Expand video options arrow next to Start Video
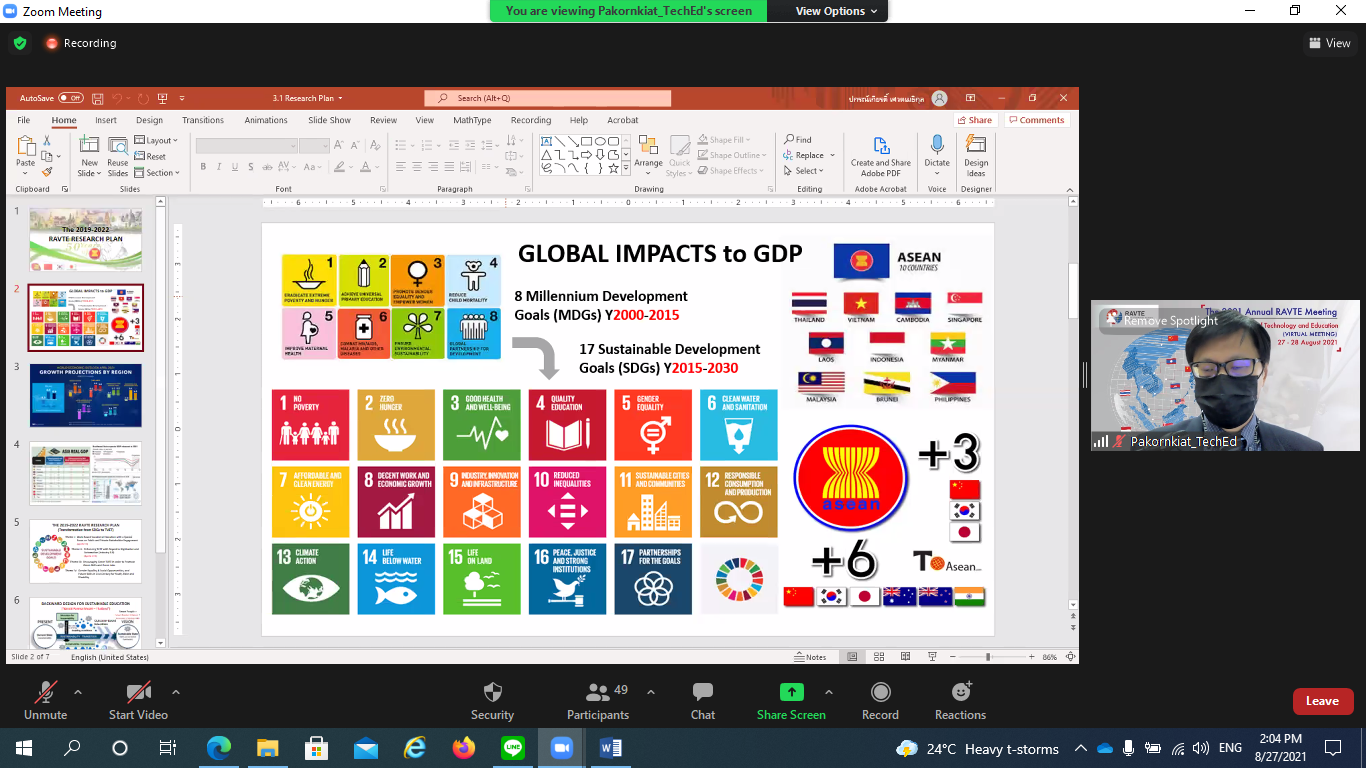This screenshot has height=768, width=1366. click(x=176, y=692)
